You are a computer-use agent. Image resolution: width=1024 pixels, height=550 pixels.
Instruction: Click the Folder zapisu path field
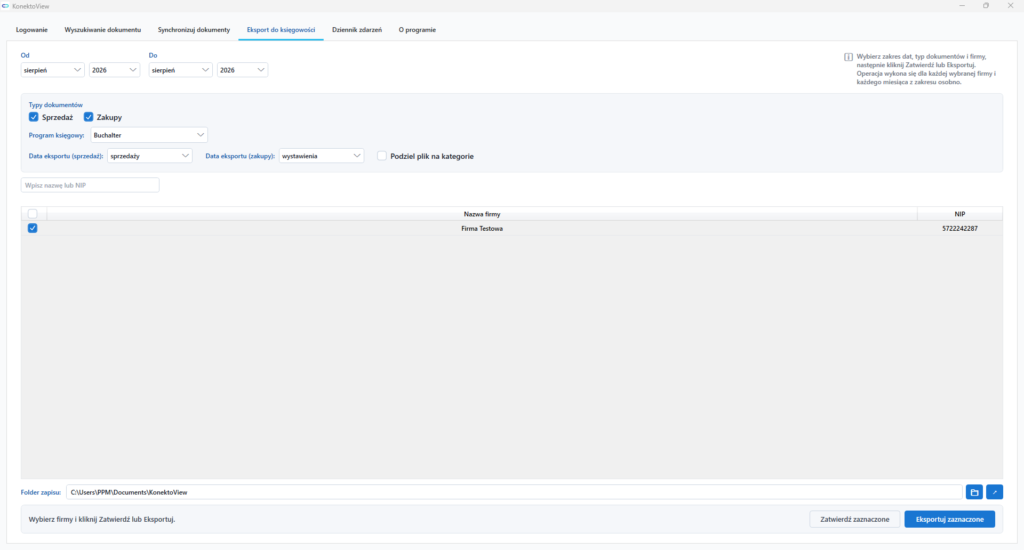tap(514, 493)
